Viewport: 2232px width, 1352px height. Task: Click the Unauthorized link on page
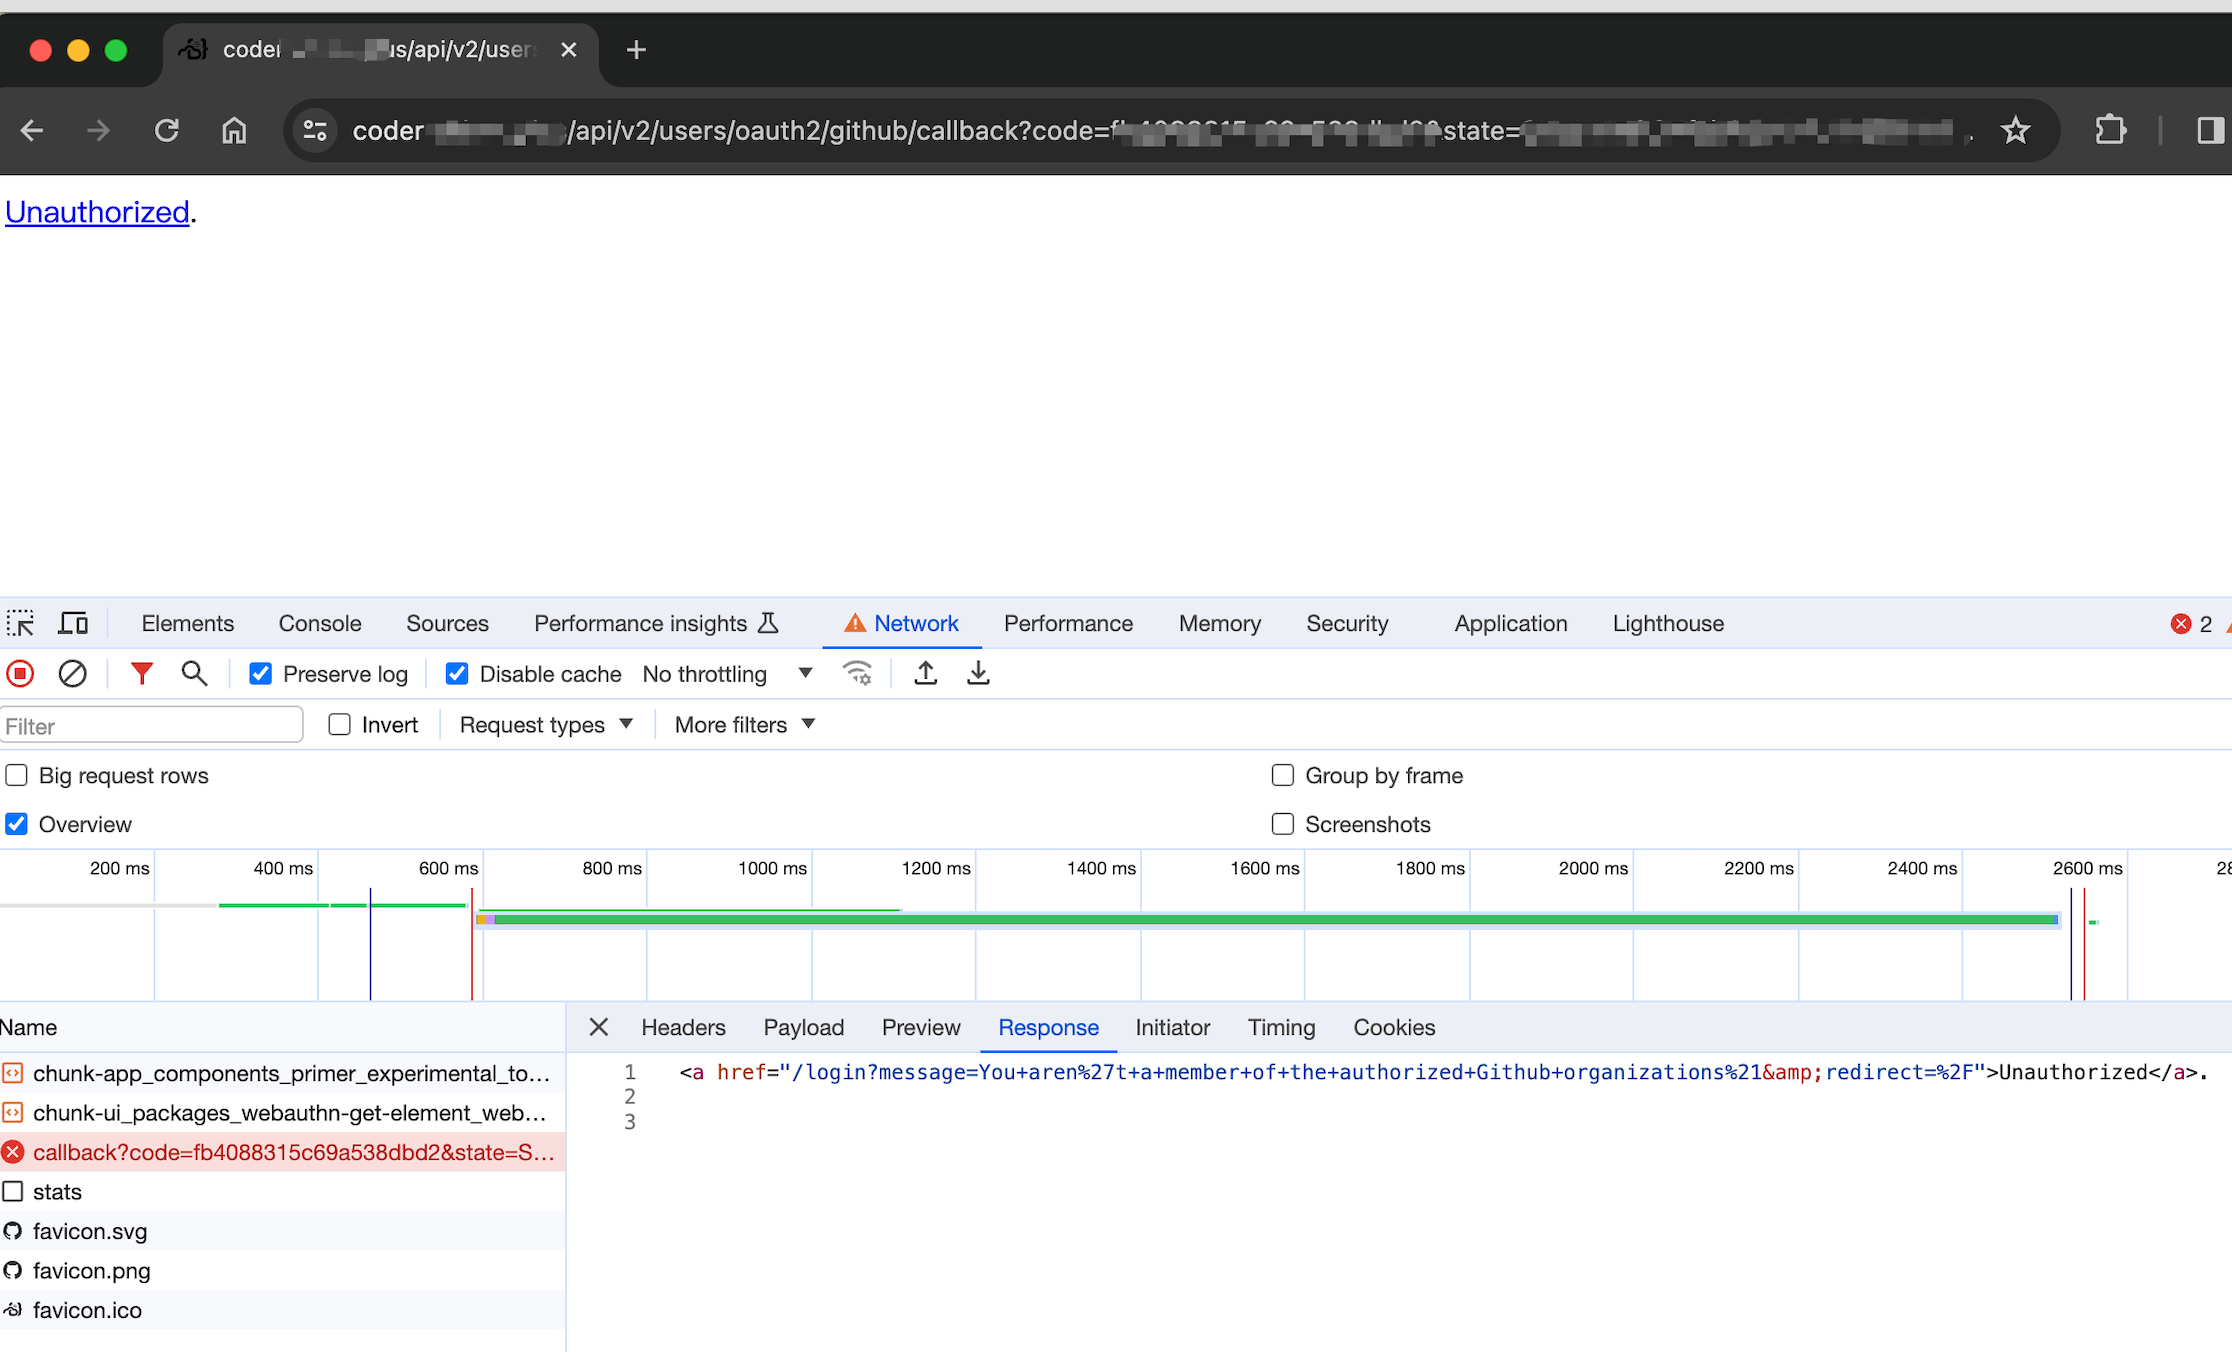pyautogui.click(x=97, y=212)
